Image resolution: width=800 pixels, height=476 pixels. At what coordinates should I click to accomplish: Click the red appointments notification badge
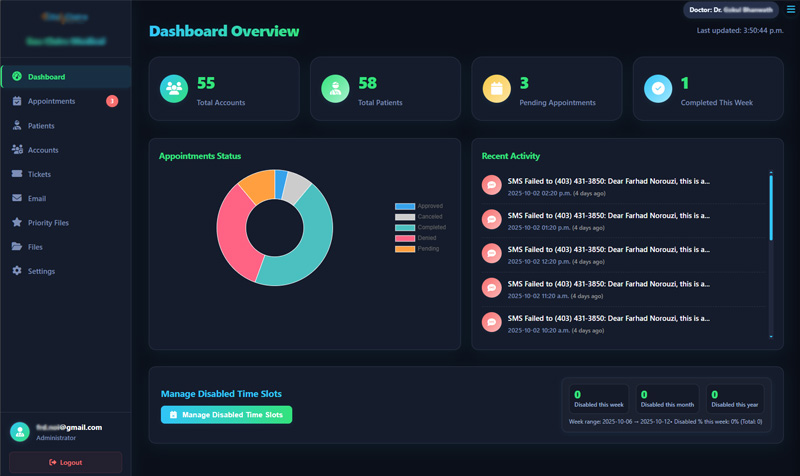click(112, 101)
